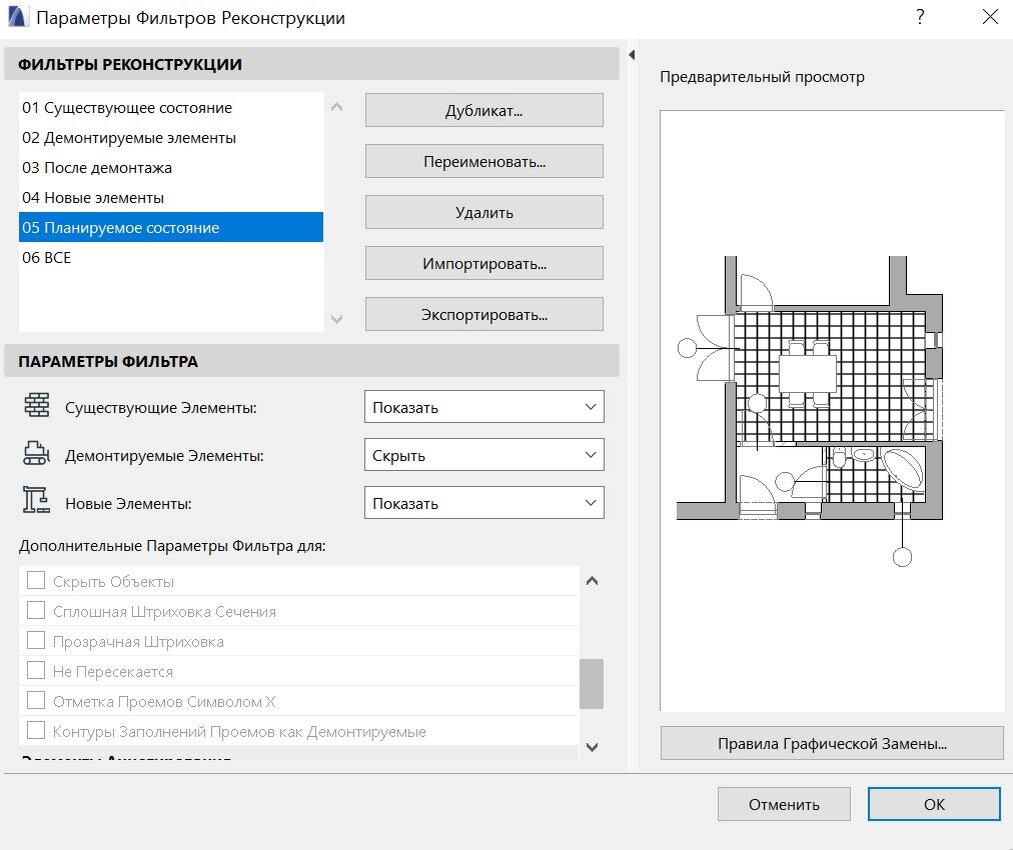Screen dimensions: 1013x850
Task: Open the Новые Элементы dropdown
Action: coord(484,503)
